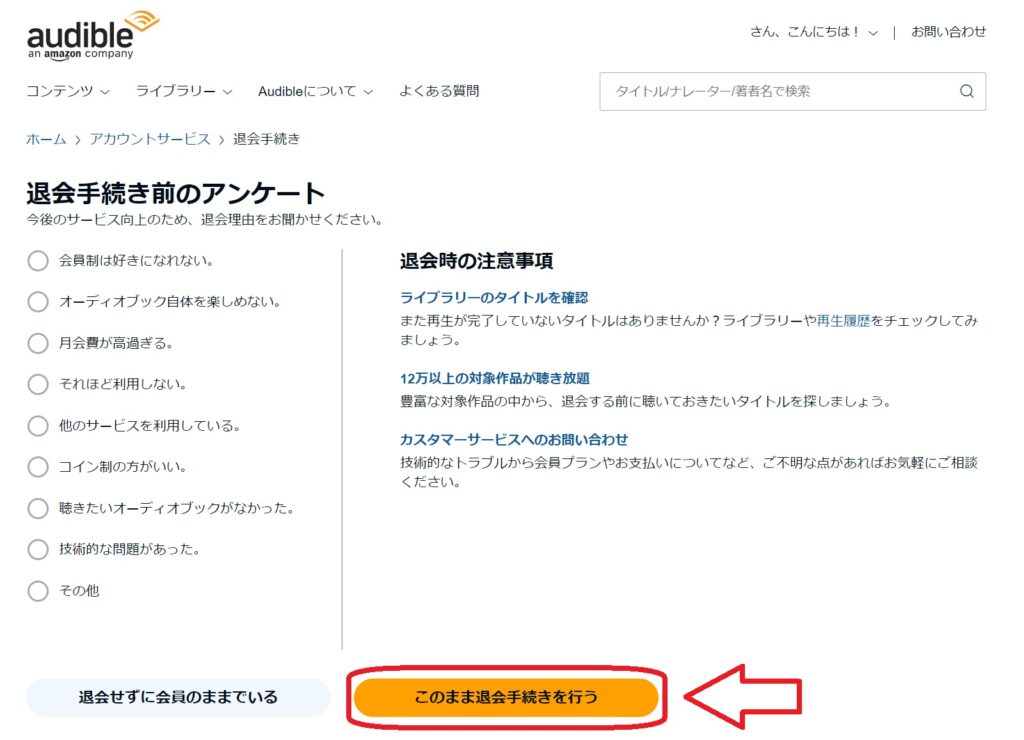Select radio '他のサービスを利用している。'
Viewport: 1024px width, 740px height.
coord(38,426)
